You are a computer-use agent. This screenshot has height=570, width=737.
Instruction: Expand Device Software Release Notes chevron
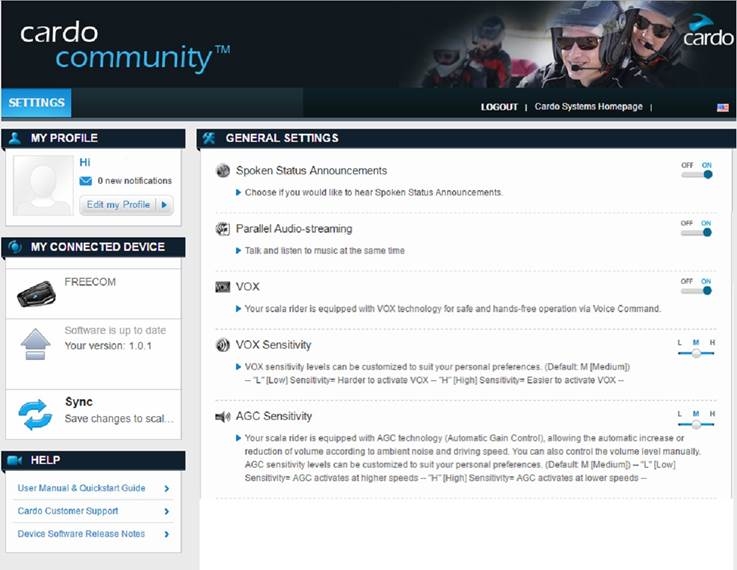166,534
